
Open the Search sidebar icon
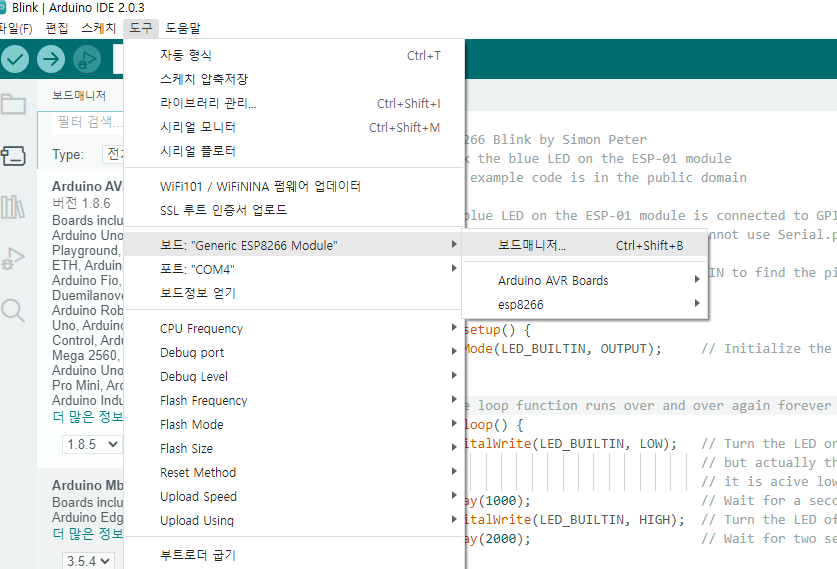click(13, 311)
